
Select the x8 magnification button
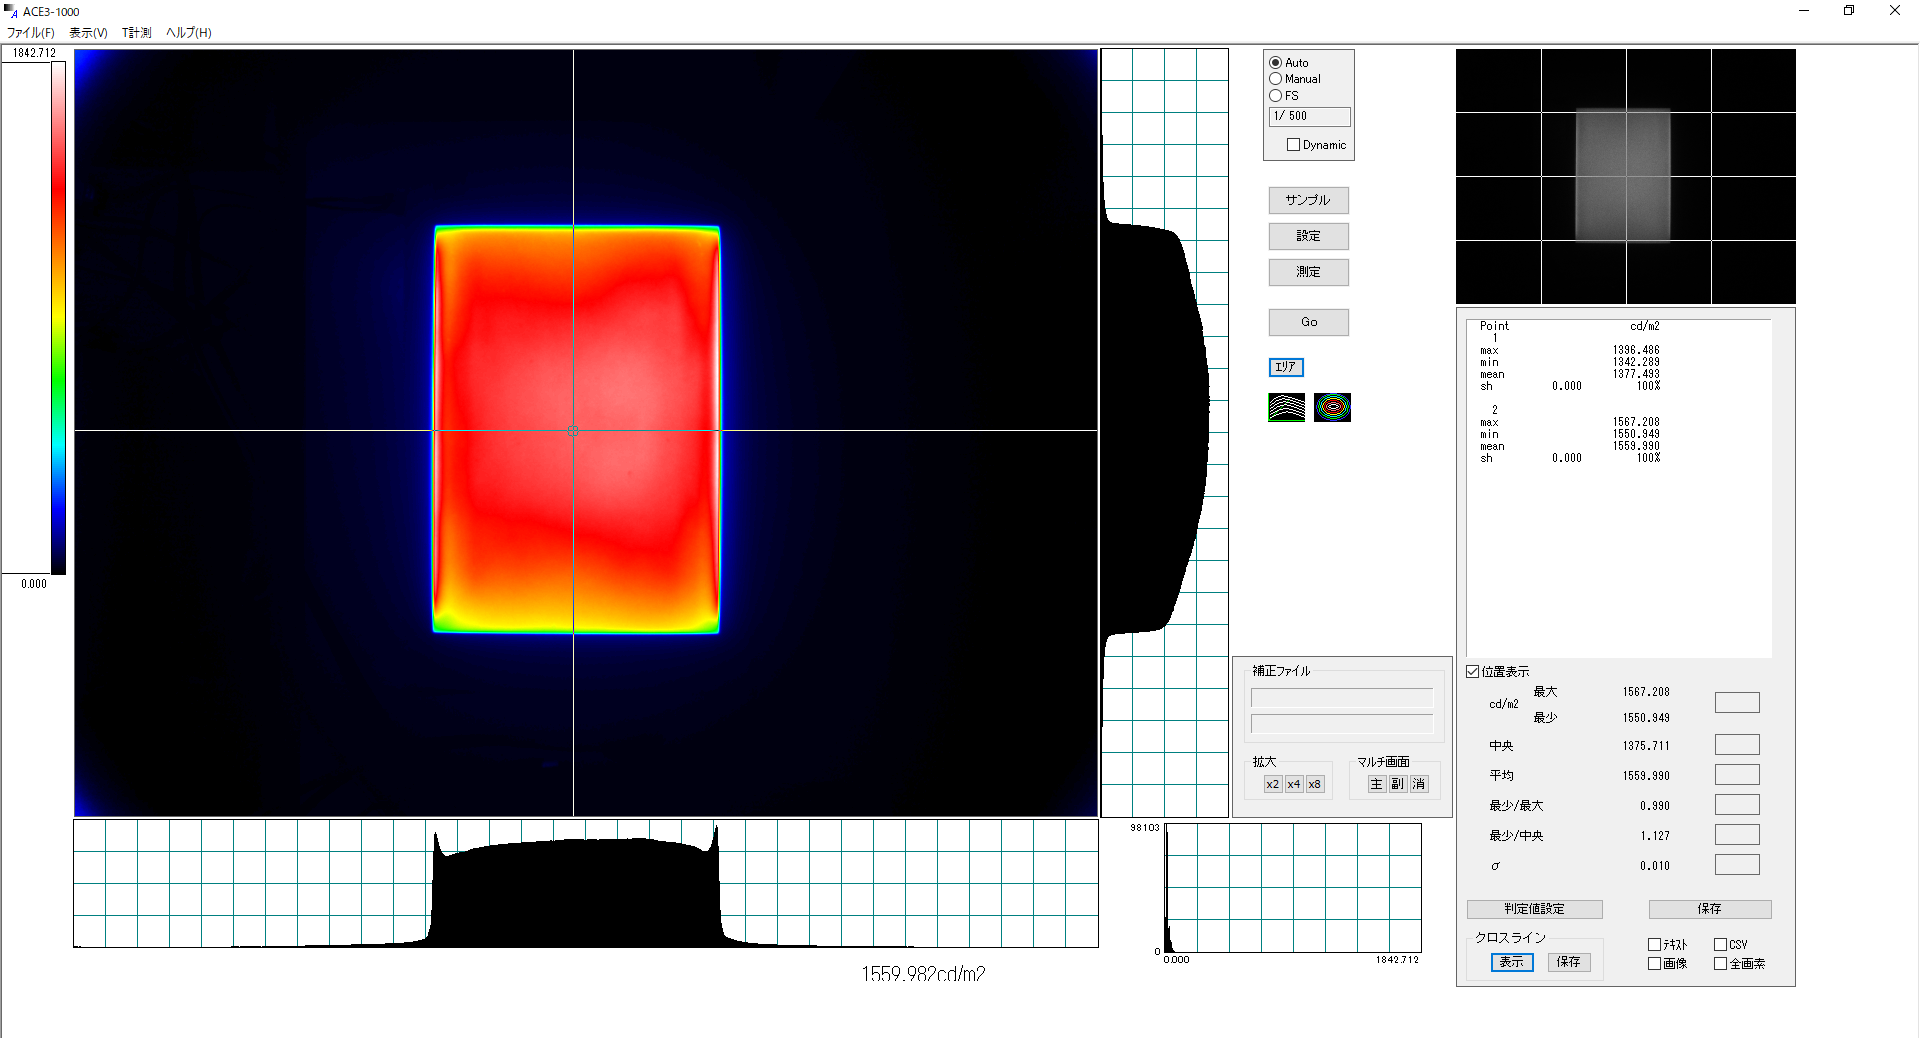pyautogui.click(x=1315, y=784)
